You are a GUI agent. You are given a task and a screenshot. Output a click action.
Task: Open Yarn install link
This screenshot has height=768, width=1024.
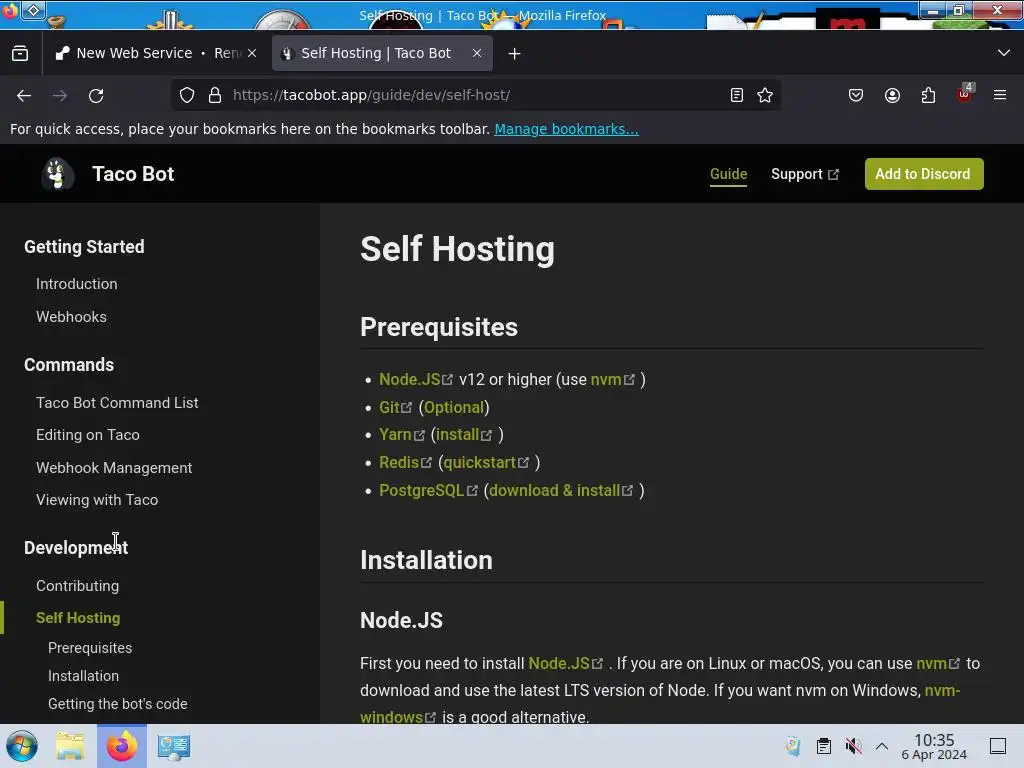click(x=464, y=435)
